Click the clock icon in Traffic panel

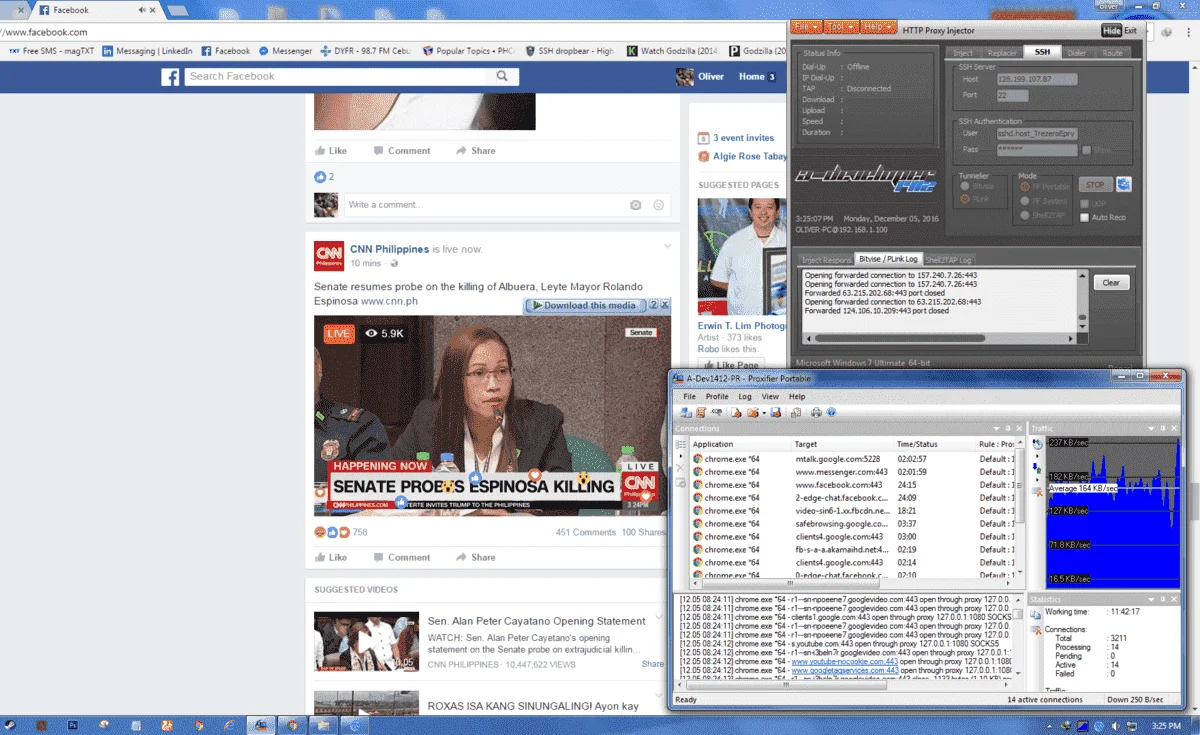pos(1038,443)
